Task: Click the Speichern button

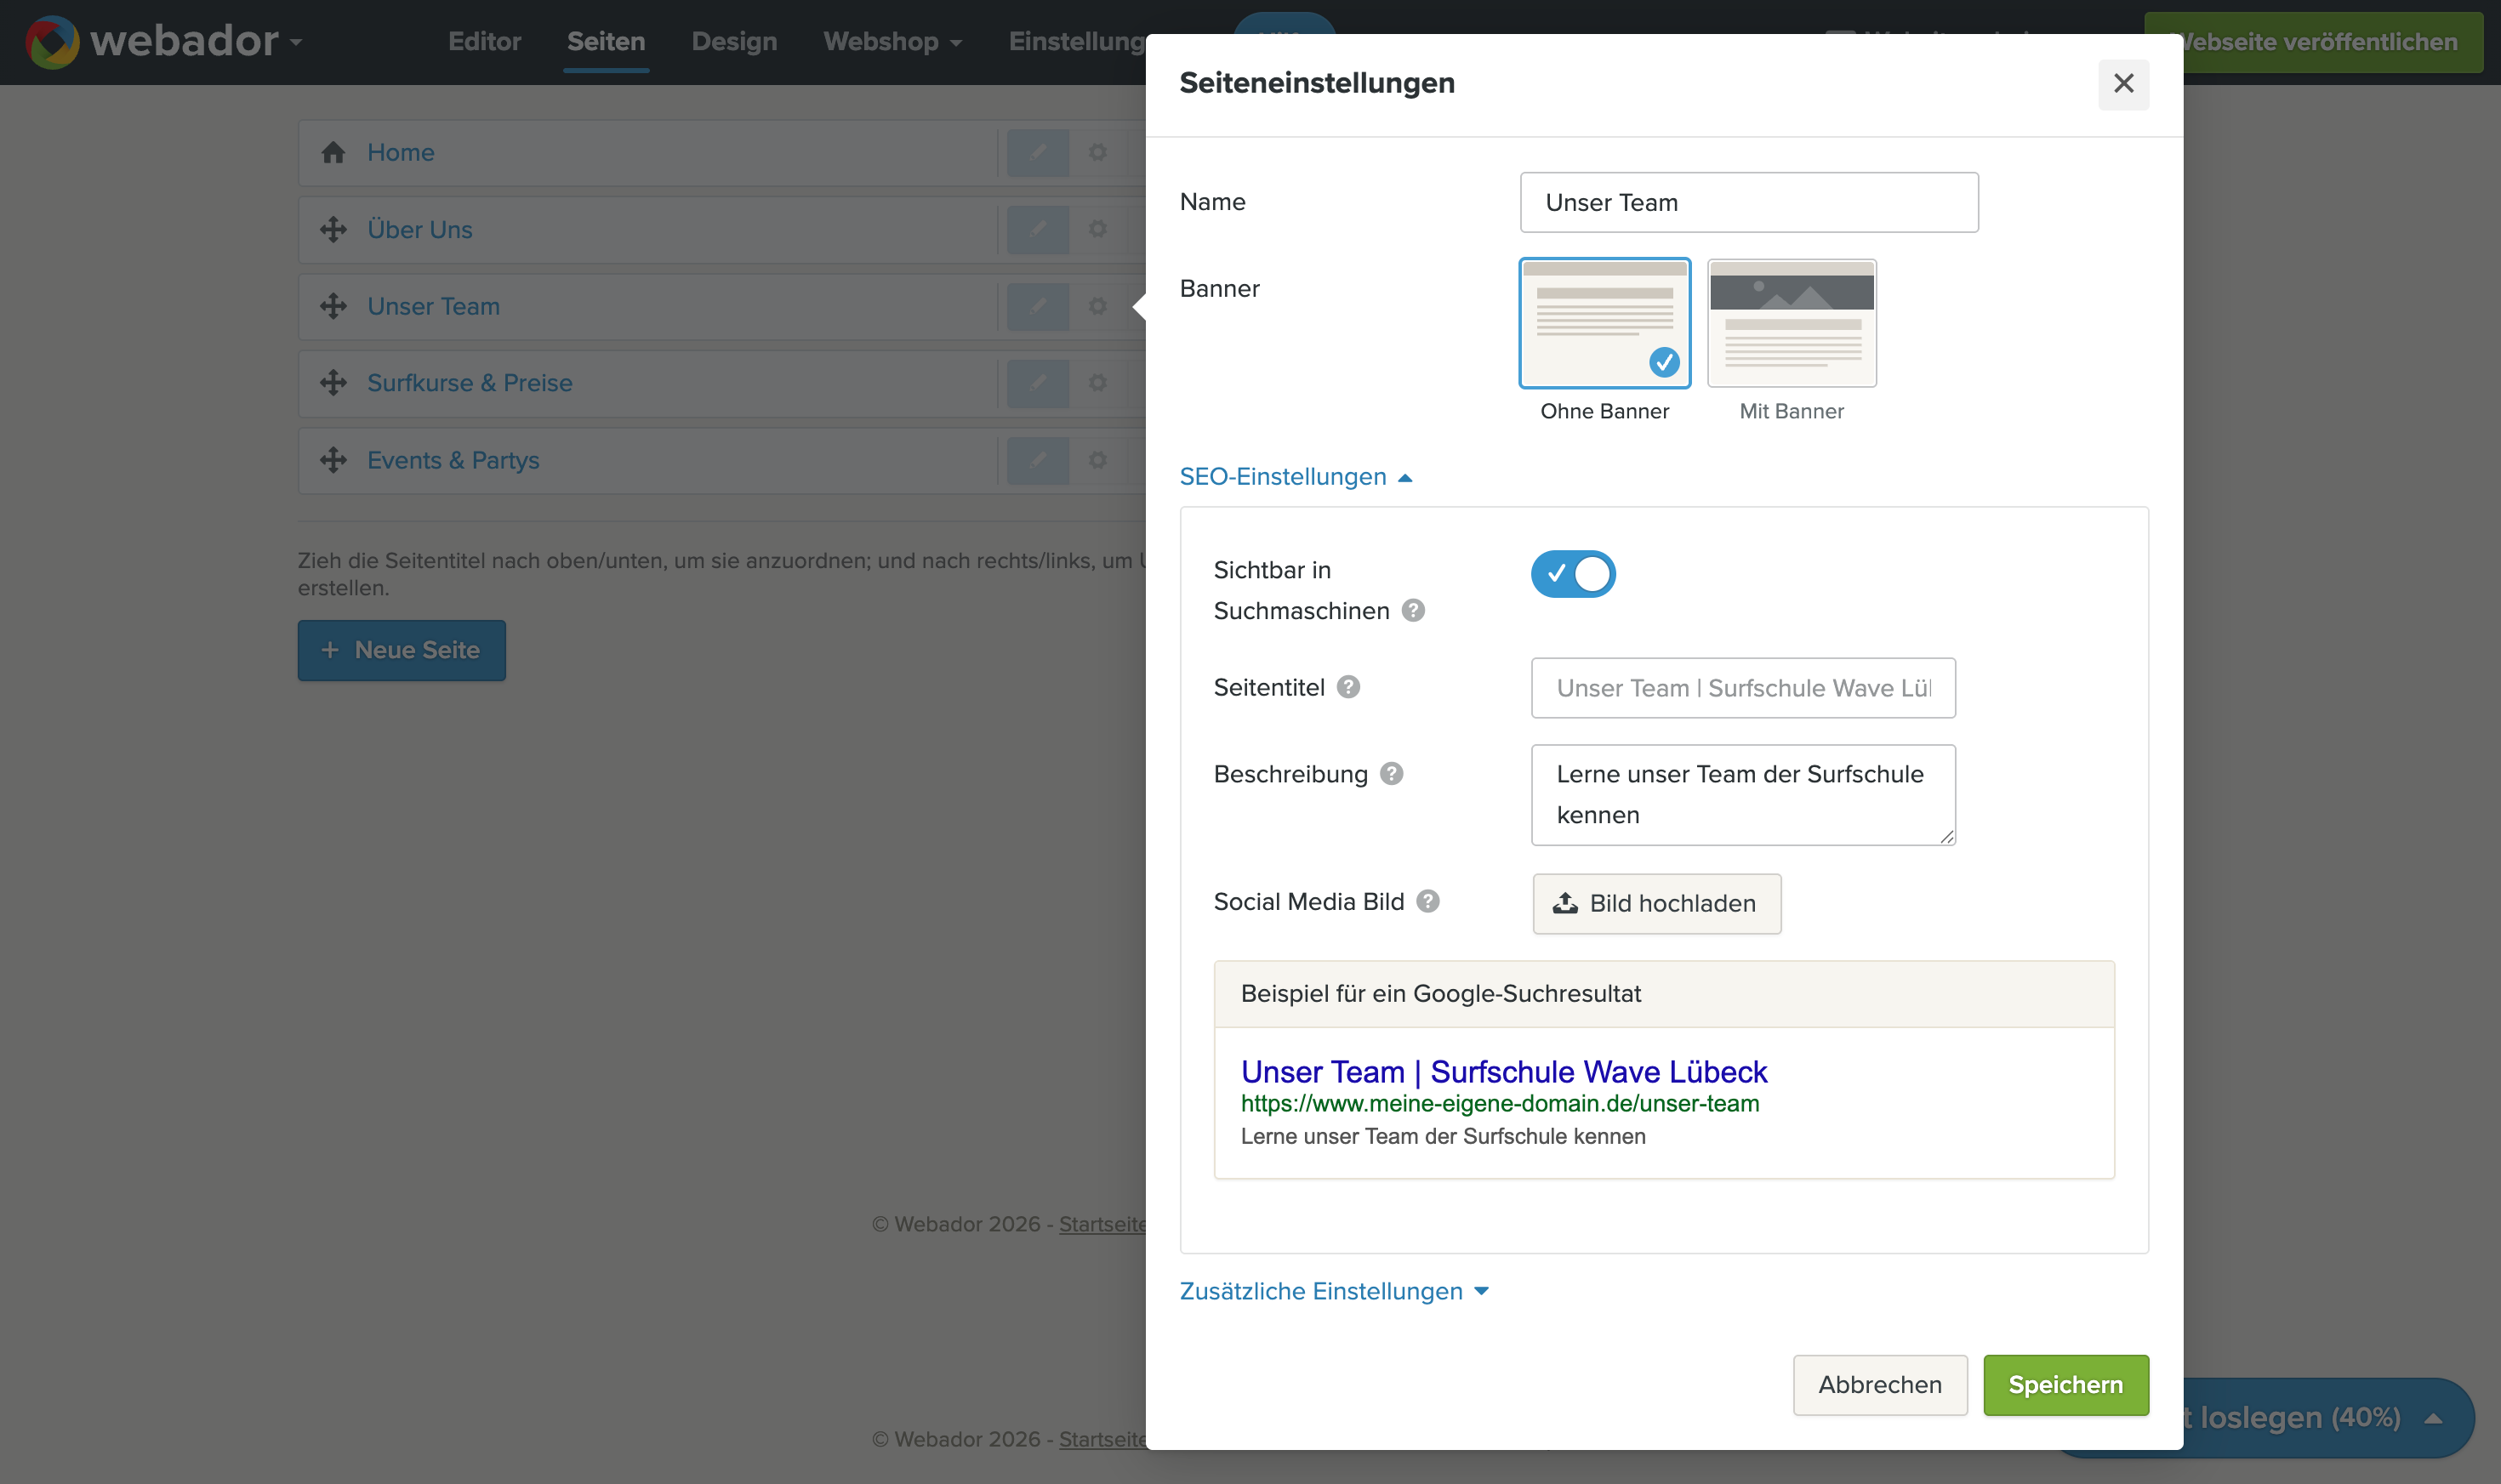Action: [2065, 1385]
